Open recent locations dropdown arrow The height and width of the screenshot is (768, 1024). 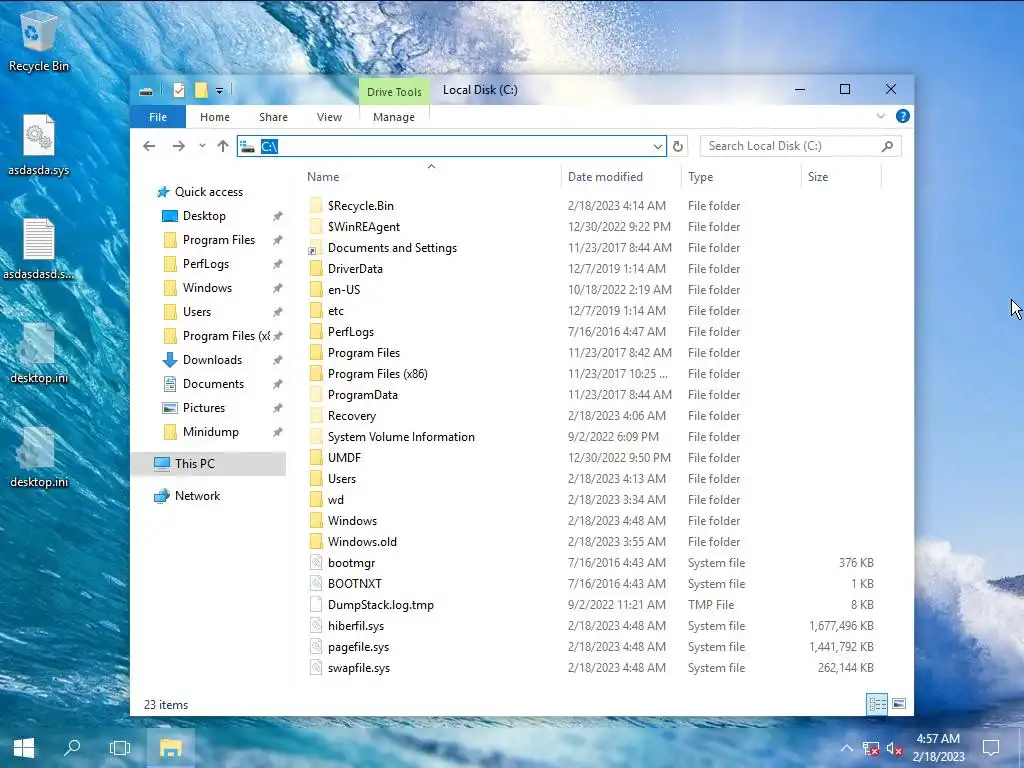pos(202,146)
